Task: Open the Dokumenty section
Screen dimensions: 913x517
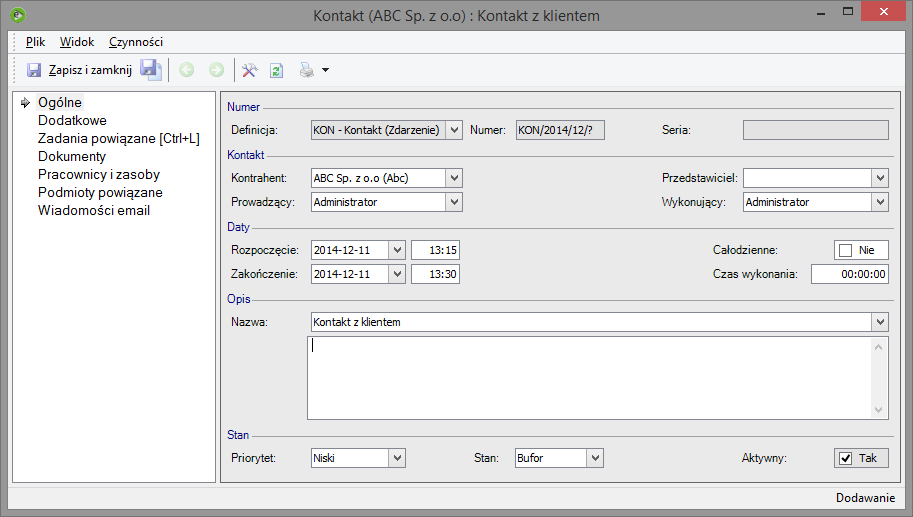Action: coord(72,157)
